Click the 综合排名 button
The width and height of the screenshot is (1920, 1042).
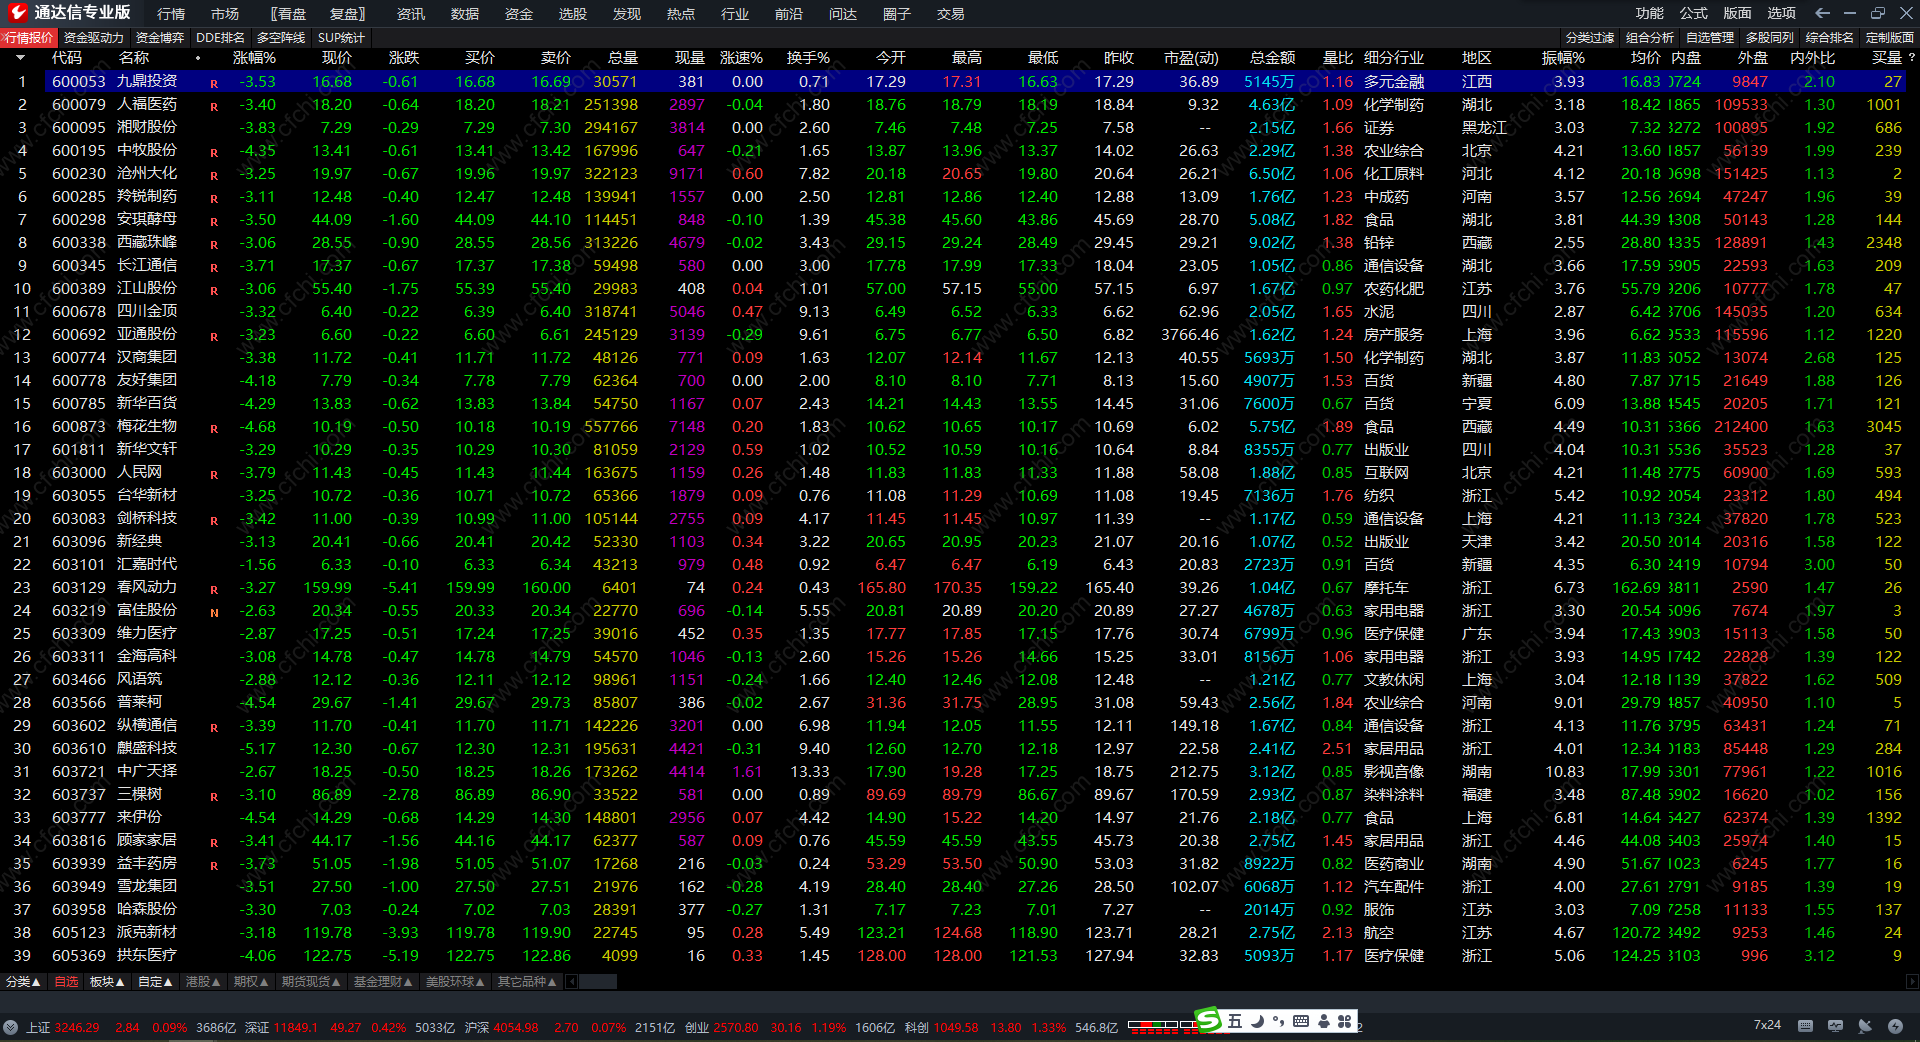click(x=1830, y=38)
